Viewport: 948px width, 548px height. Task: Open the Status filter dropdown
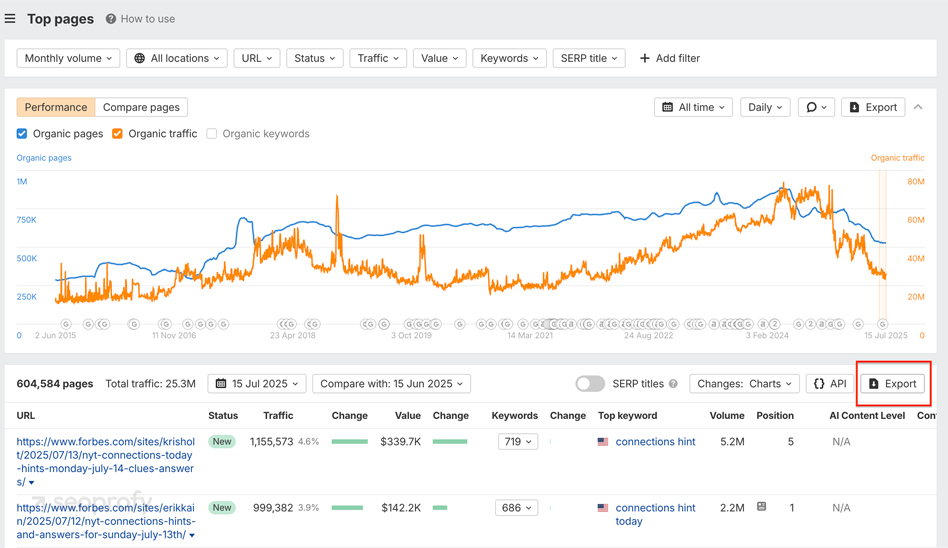(x=315, y=58)
